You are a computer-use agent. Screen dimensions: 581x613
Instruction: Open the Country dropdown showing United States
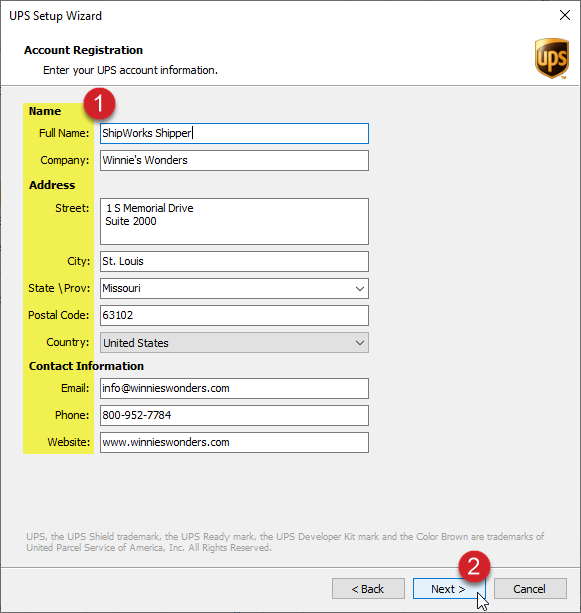coord(234,343)
